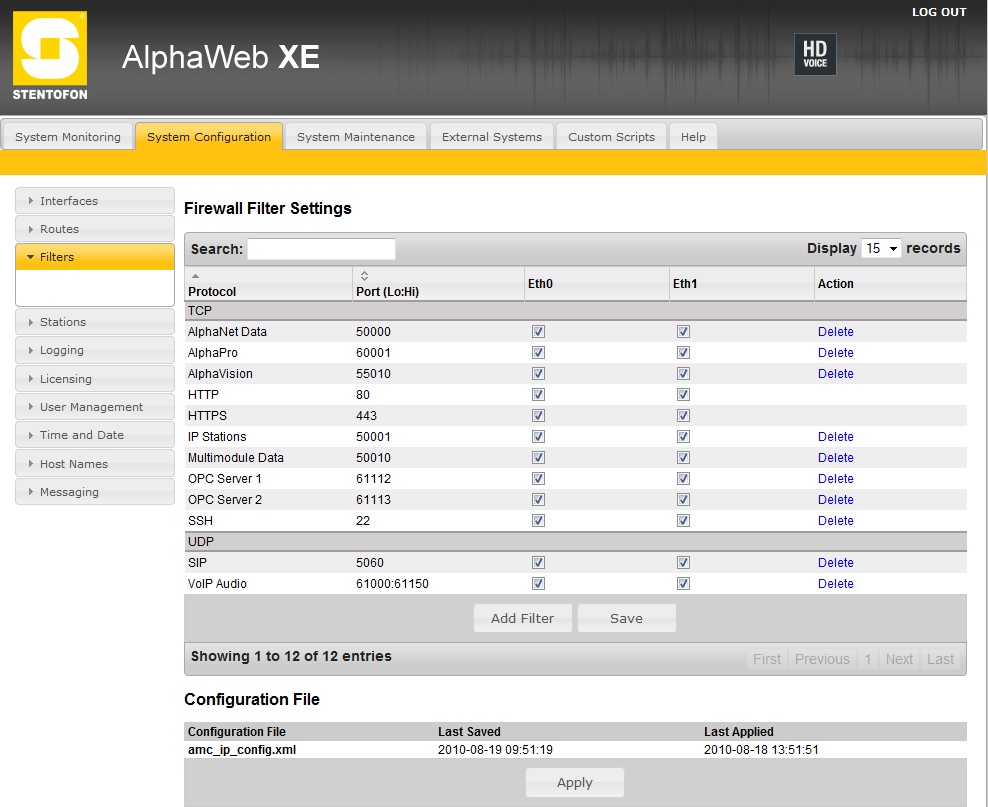Expand the Stations sidebar section
The image size is (988, 807).
pos(95,322)
